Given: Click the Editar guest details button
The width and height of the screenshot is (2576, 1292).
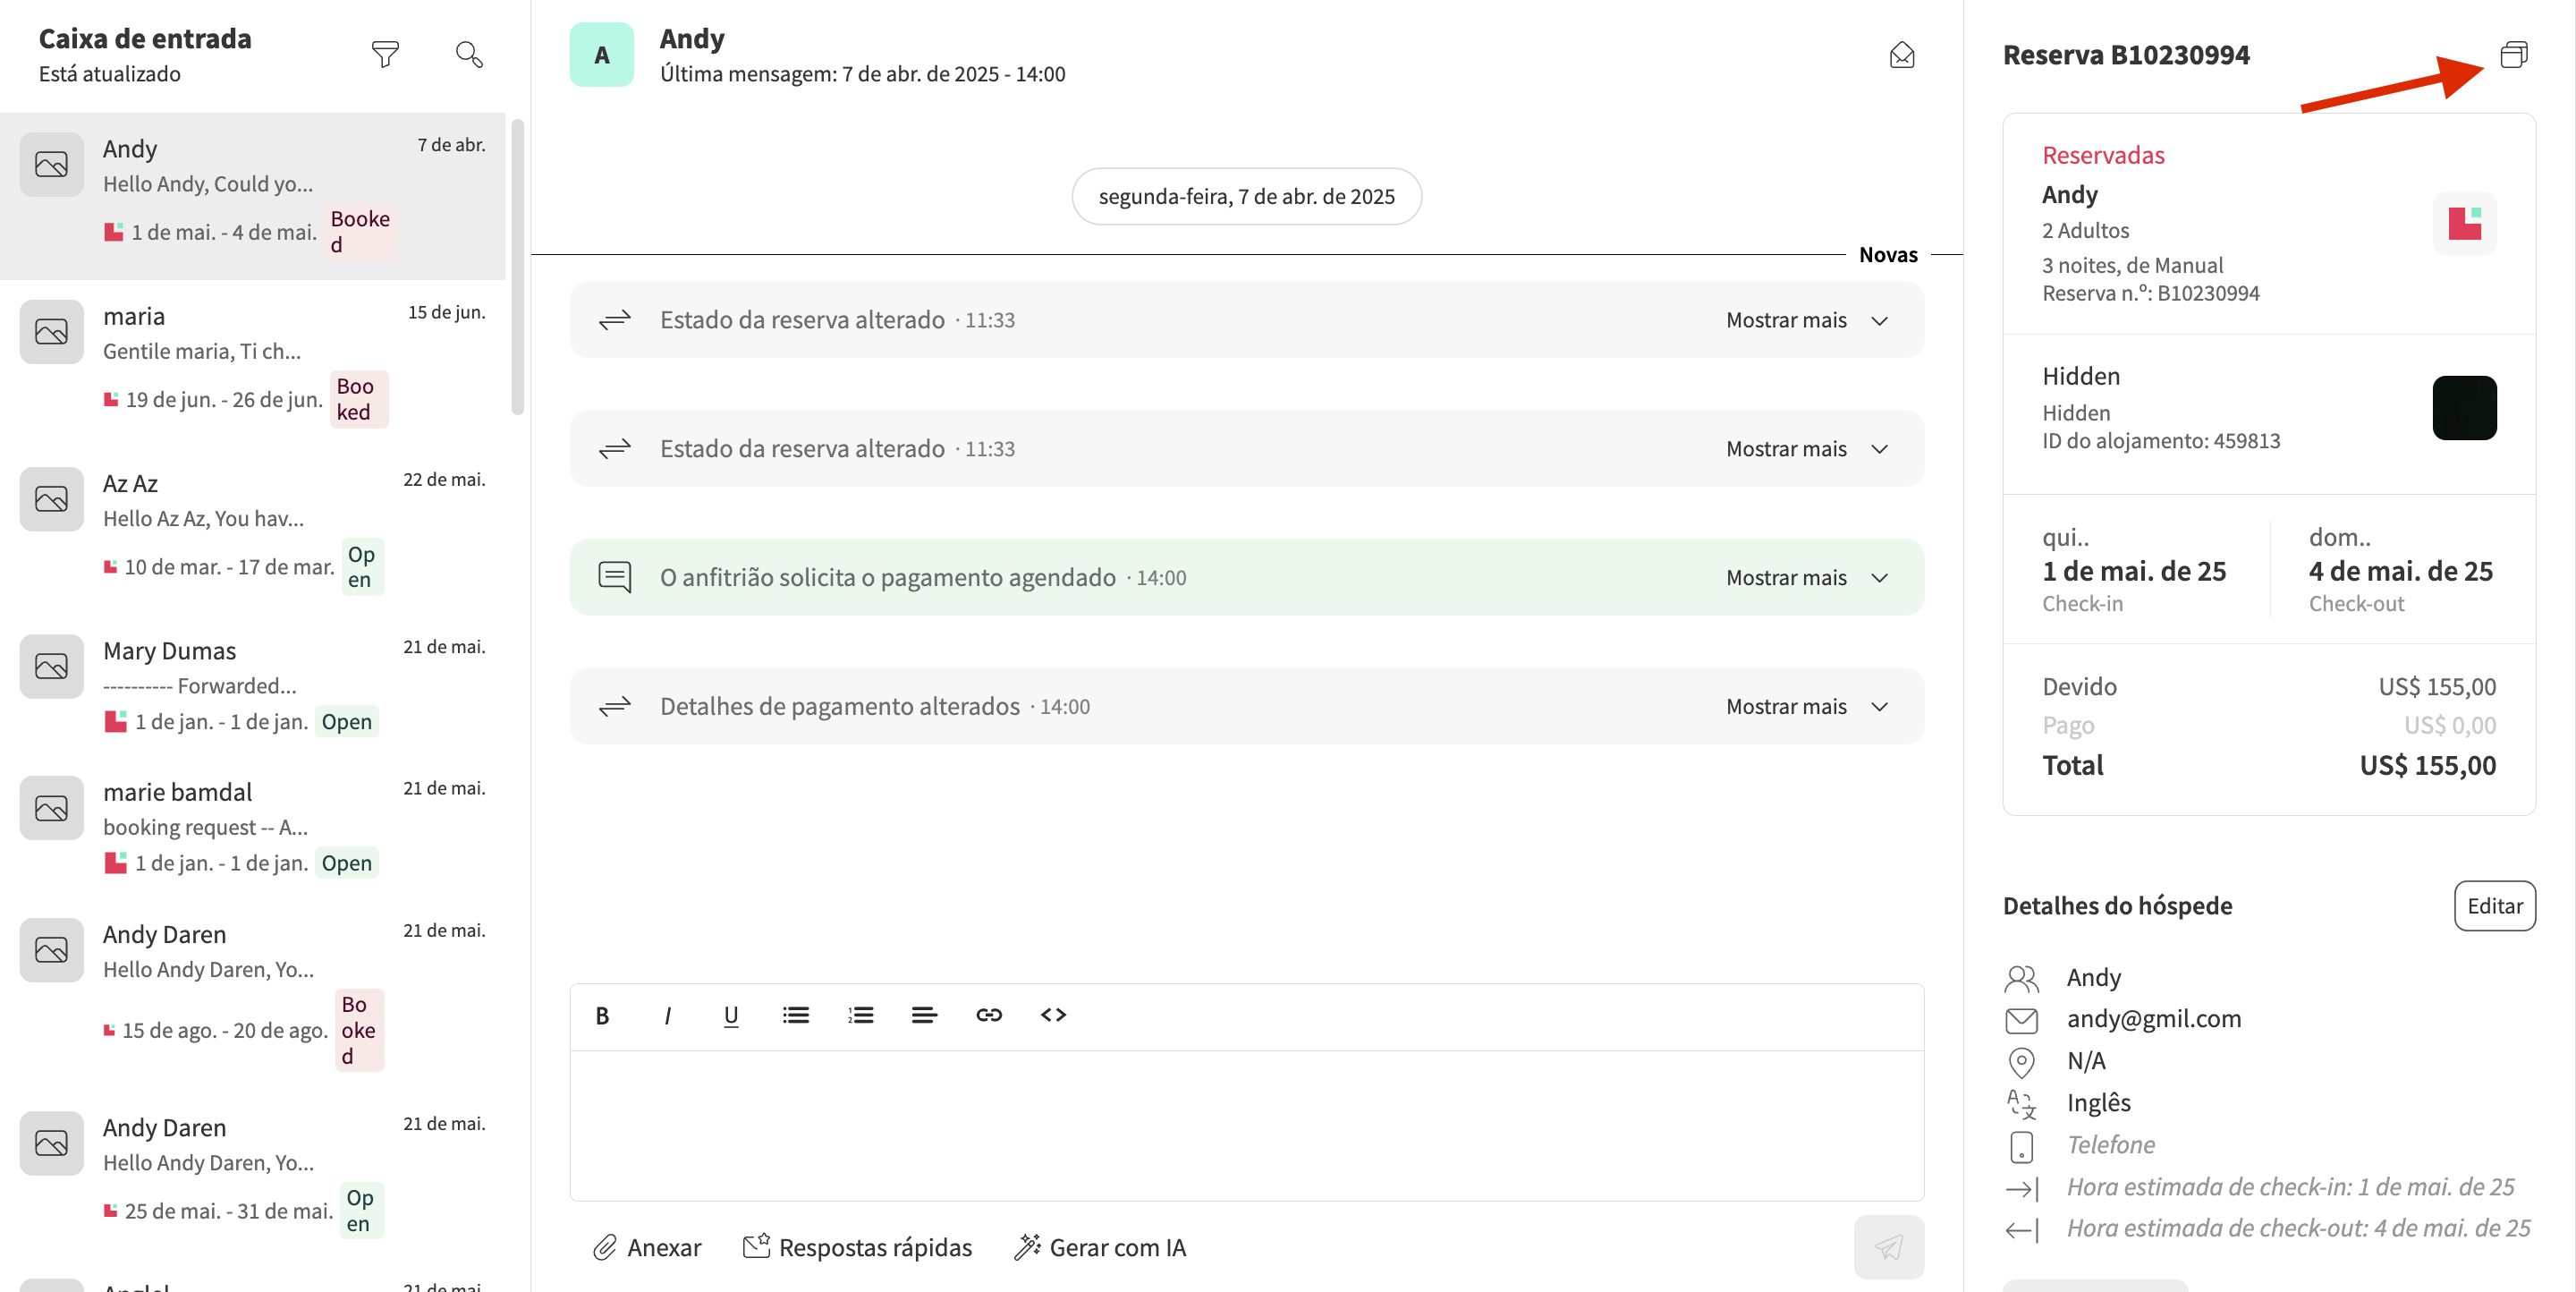Looking at the screenshot, I should 2493,905.
